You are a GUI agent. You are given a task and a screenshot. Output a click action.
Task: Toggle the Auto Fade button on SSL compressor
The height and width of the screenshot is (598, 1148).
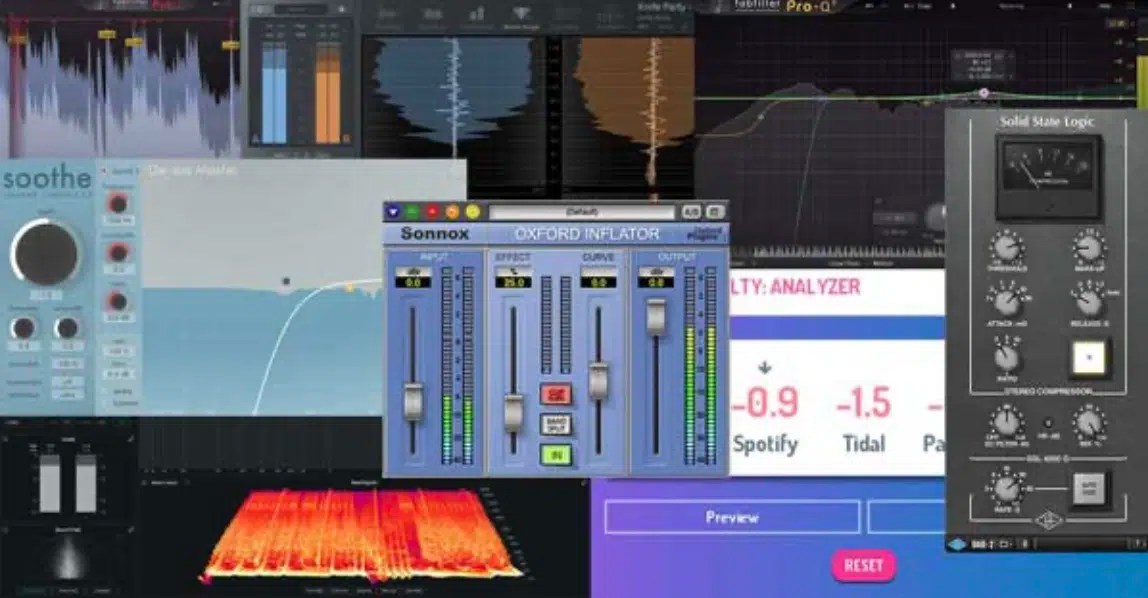(x=1089, y=490)
